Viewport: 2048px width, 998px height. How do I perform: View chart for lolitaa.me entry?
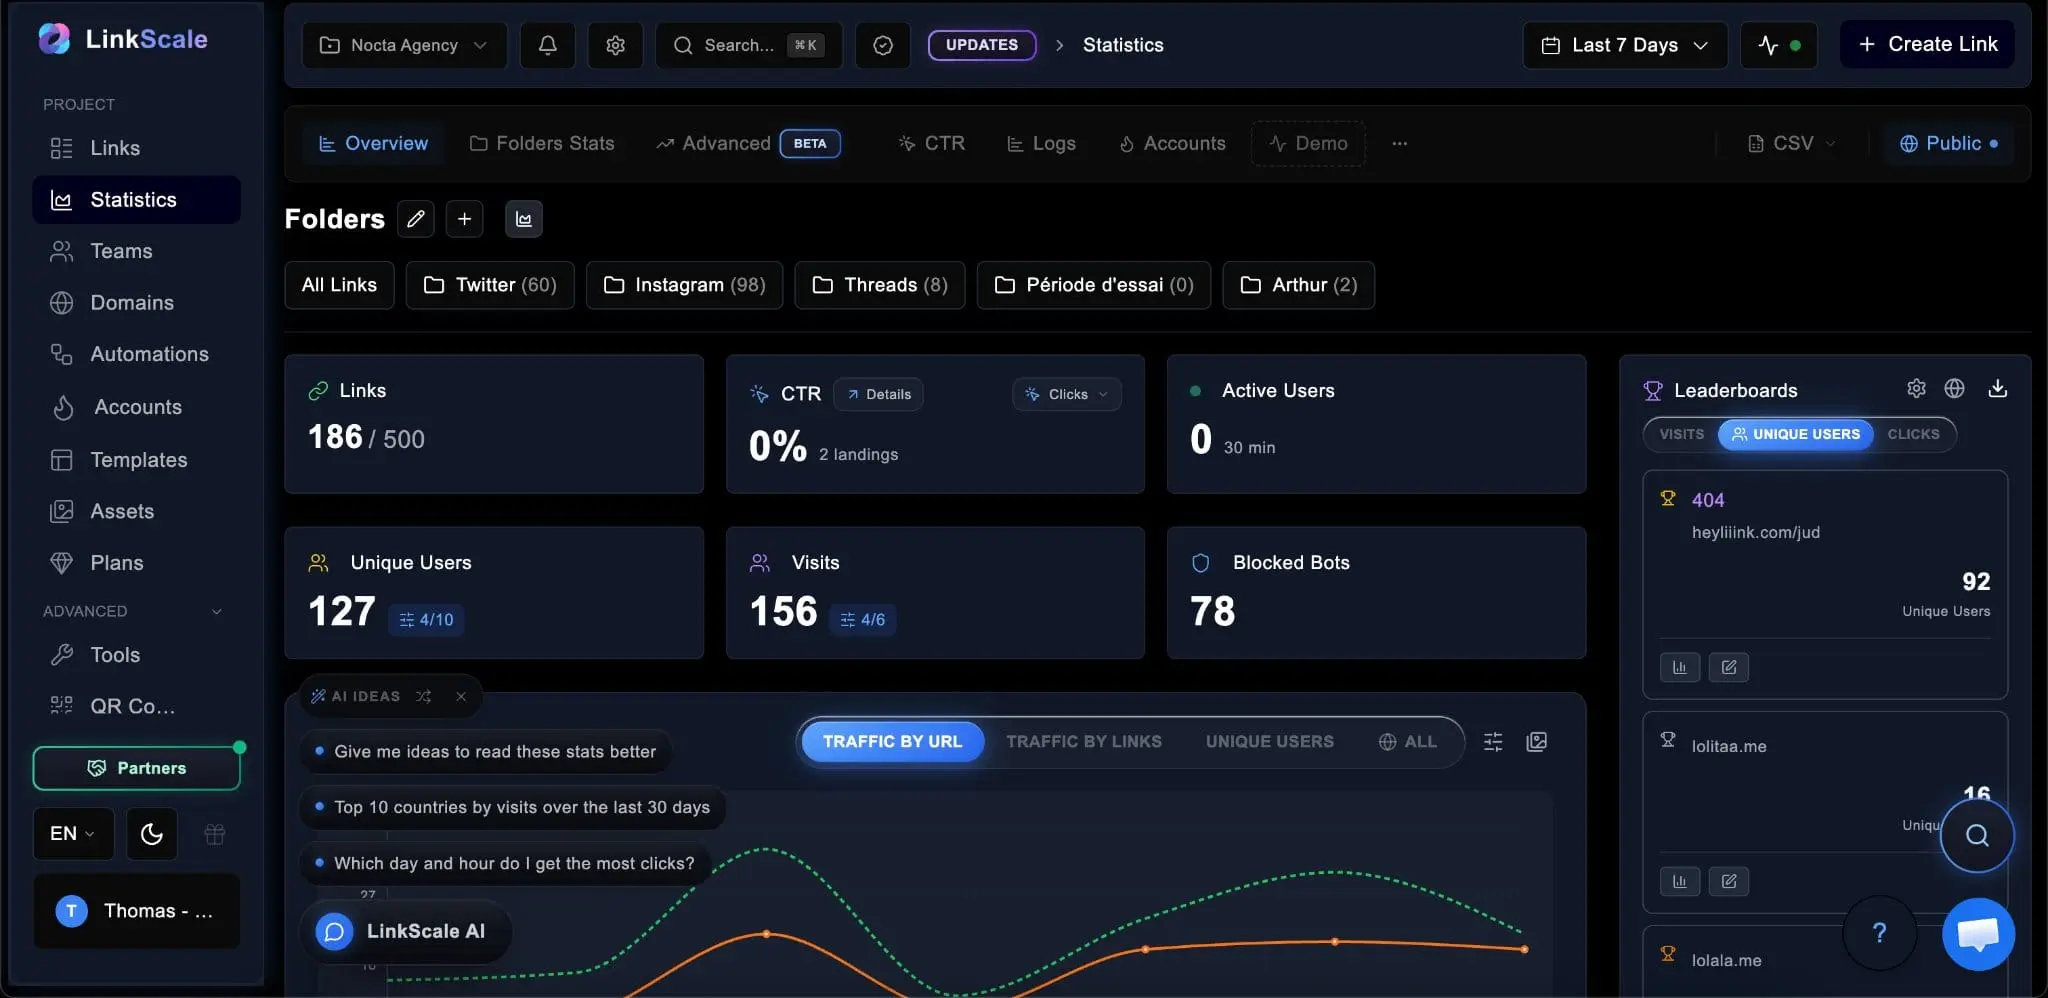1680,881
